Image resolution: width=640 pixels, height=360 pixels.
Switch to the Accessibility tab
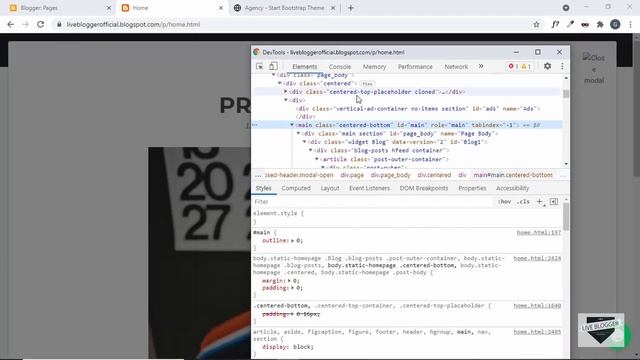pos(512,188)
